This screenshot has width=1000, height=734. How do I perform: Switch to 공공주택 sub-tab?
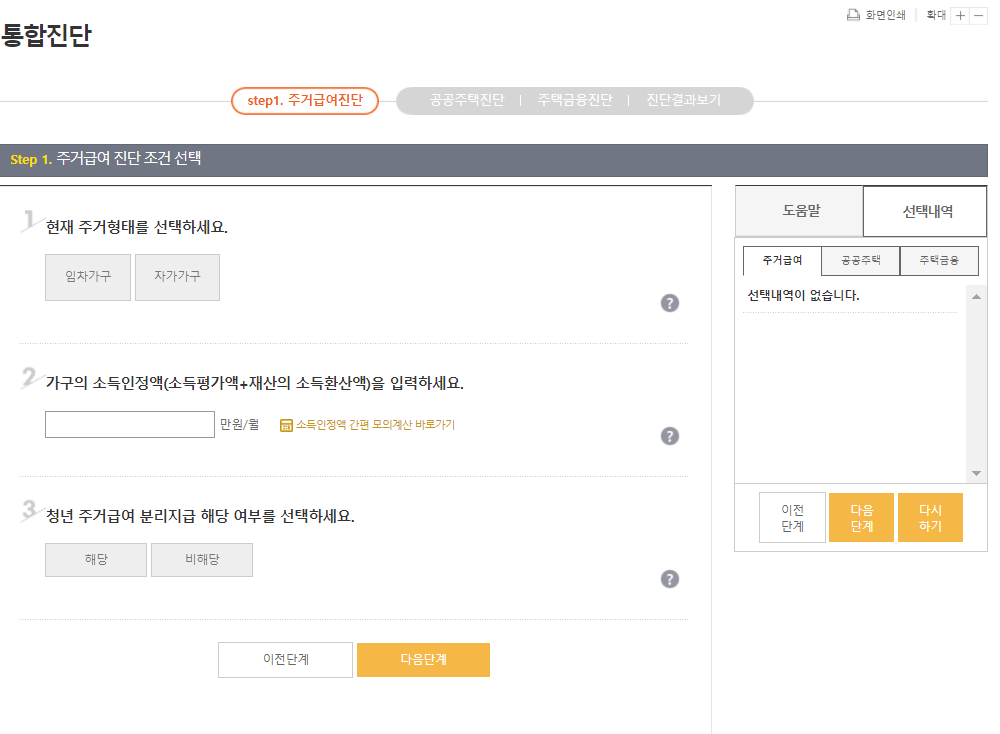coord(860,260)
